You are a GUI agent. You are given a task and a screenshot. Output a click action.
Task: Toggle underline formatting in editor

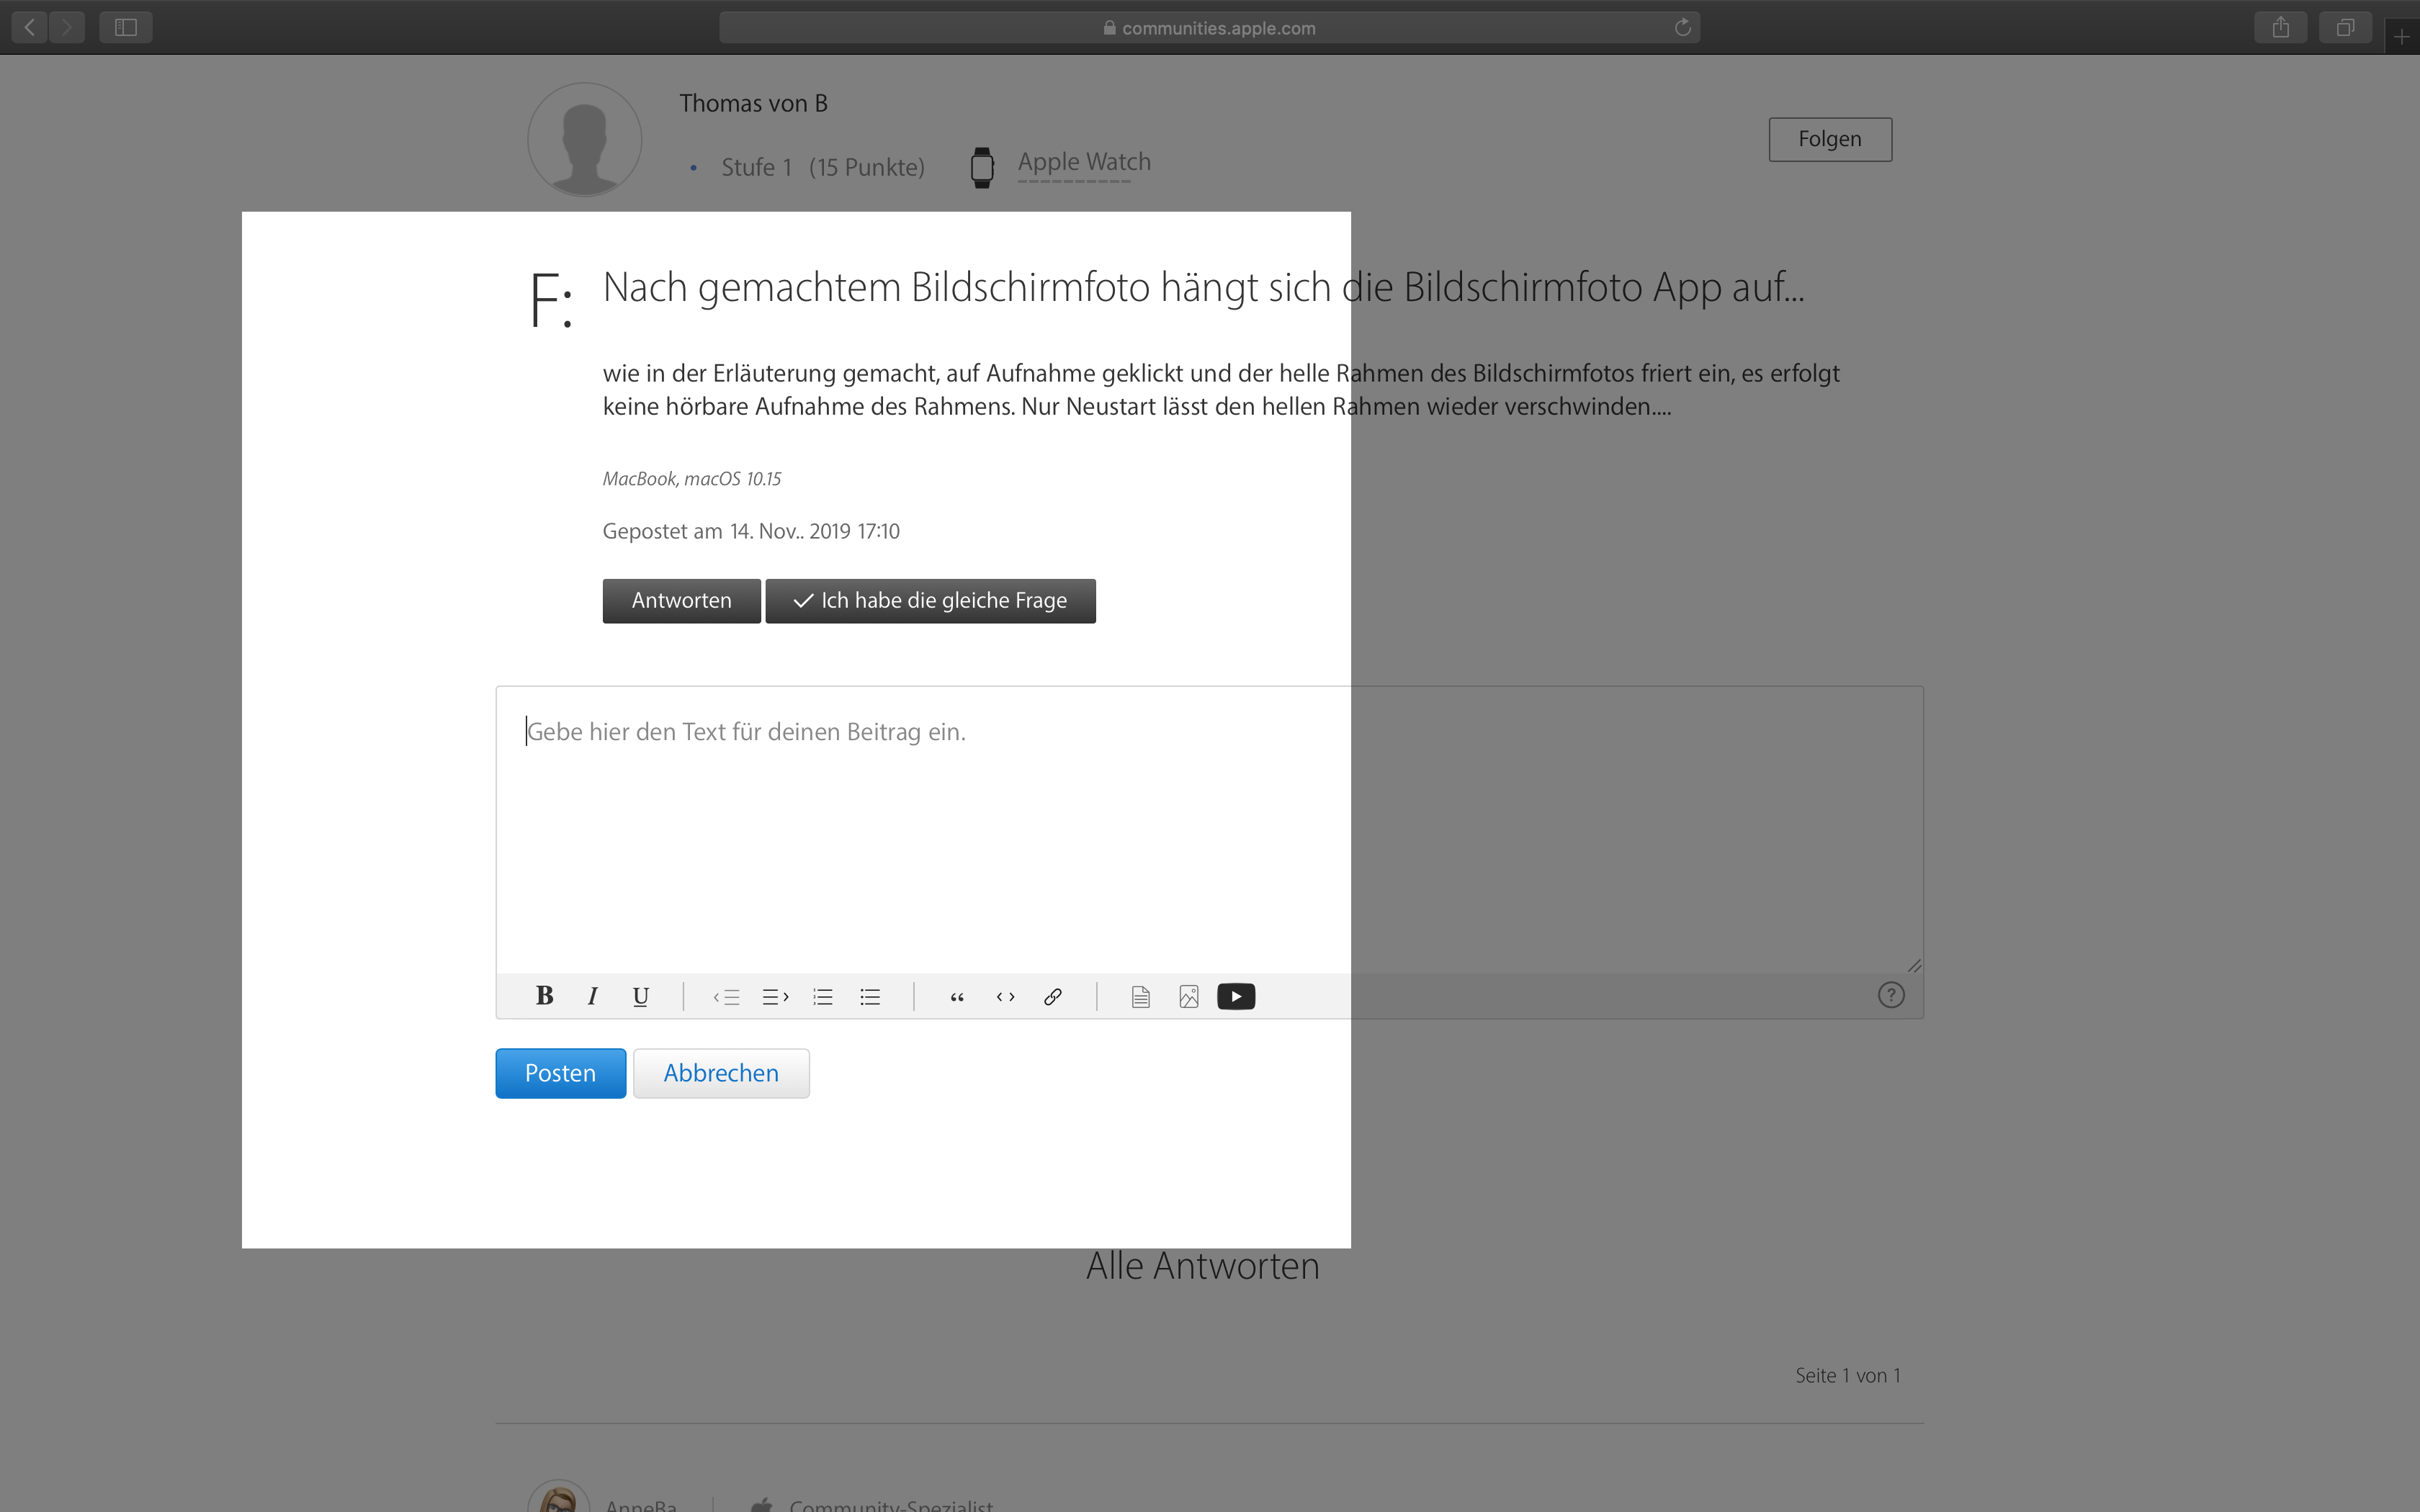click(x=641, y=996)
